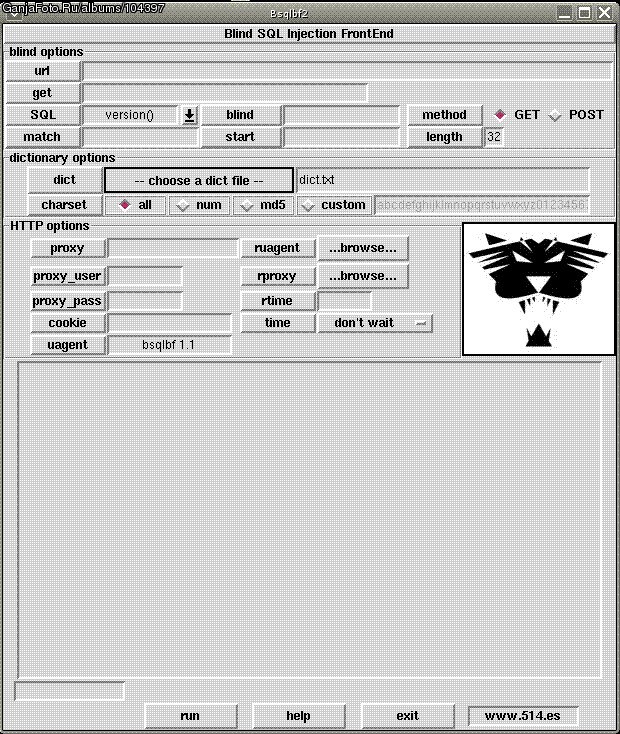Select the md5 charset option
The width and height of the screenshot is (620, 734).
[248, 205]
